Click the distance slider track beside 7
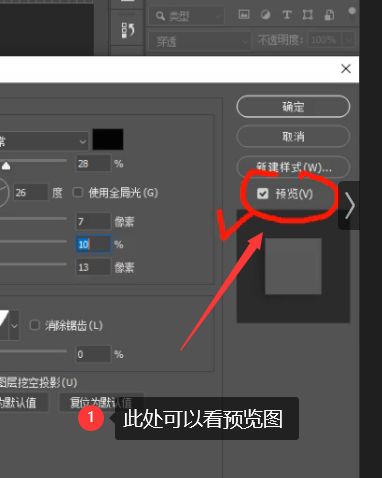This screenshot has width=382, height=478. 33,219
